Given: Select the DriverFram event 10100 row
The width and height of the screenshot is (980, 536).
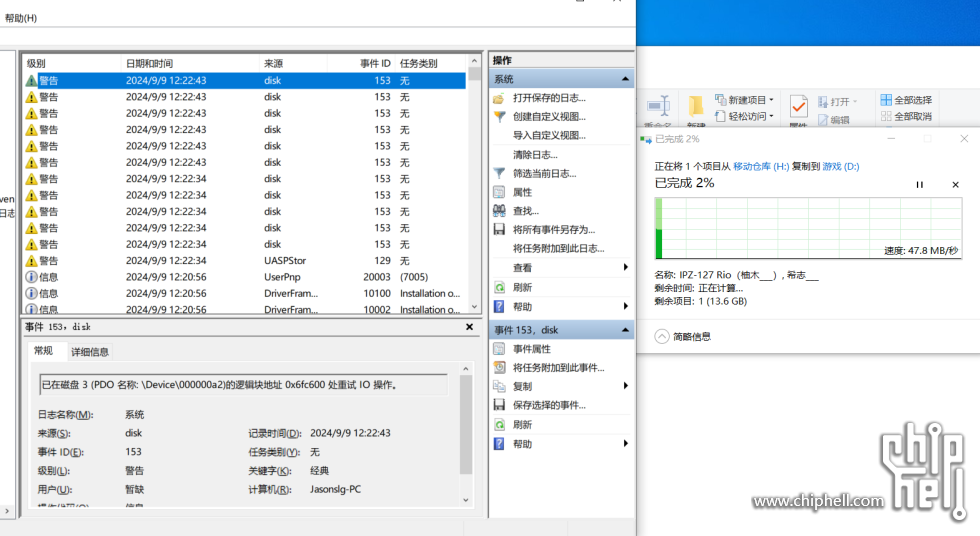Looking at the screenshot, I should click(x=245, y=294).
